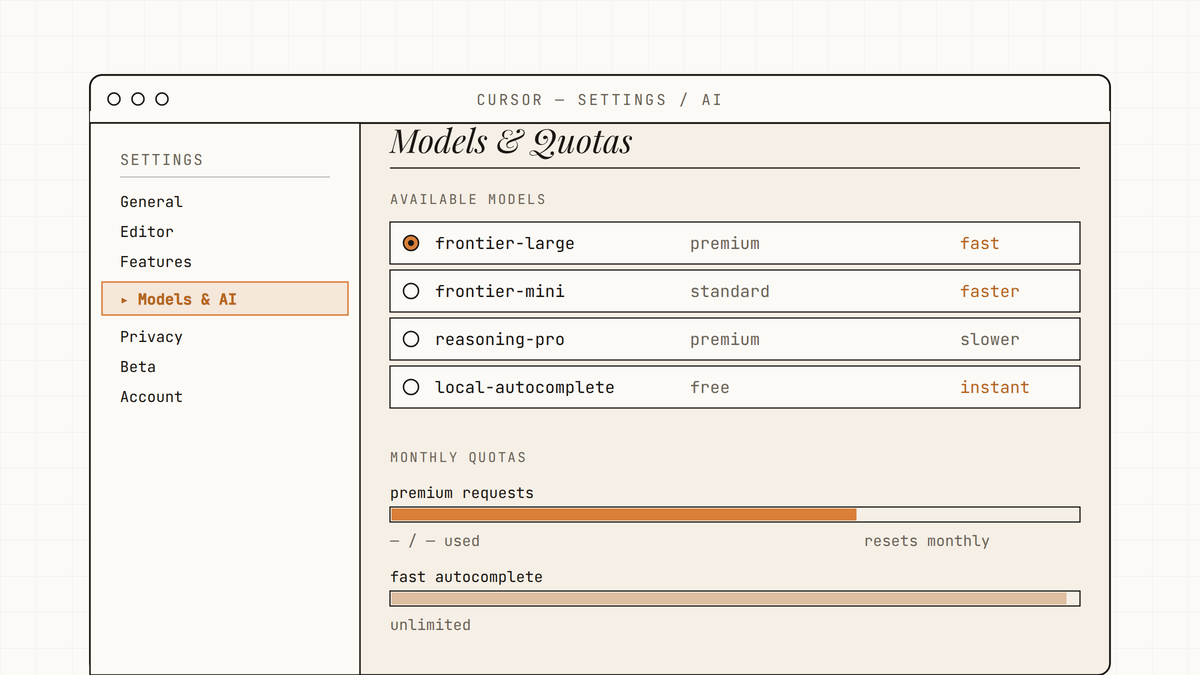The width and height of the screenshot is (1200, 675).
Task: Click the premium requests quota bar
Action: pyautogui.click(x=735, y=514)
